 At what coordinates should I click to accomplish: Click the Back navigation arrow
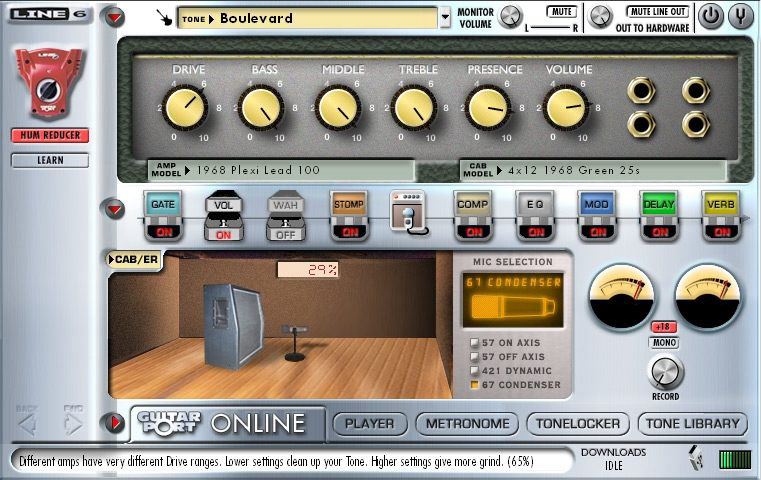(27, 425)
